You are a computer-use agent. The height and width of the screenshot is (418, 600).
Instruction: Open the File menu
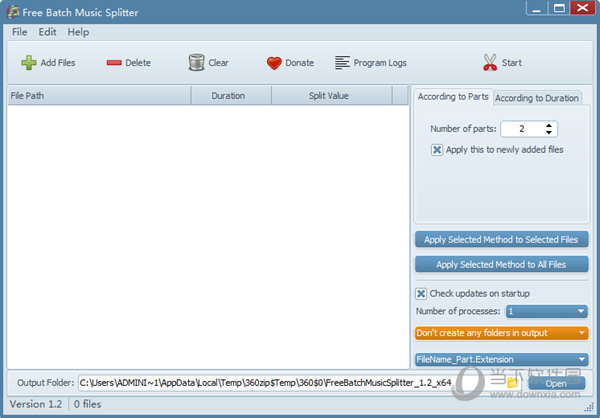[20, 32]
